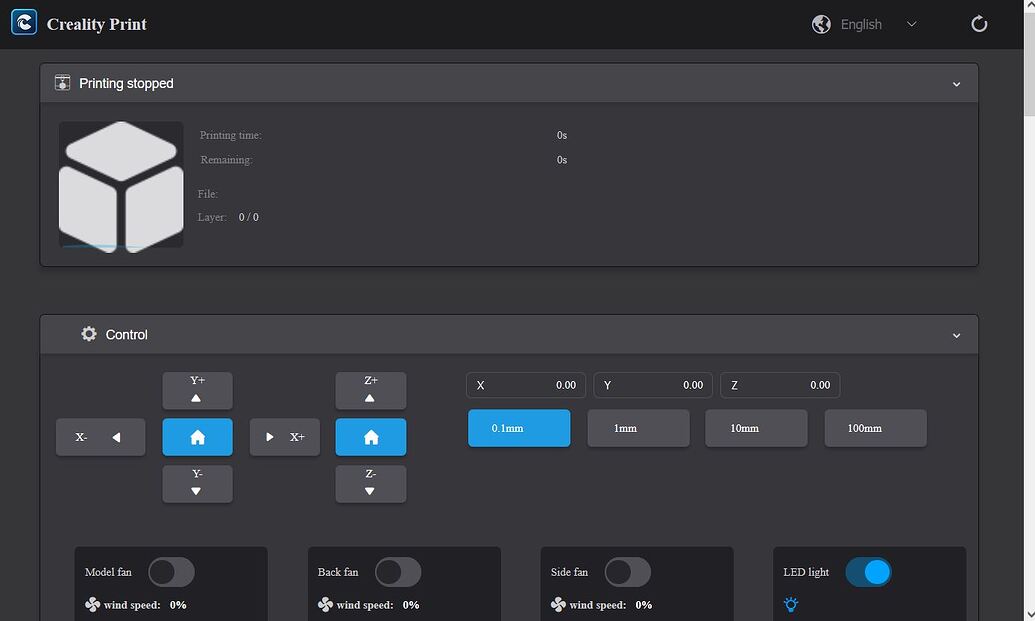The width and height of the screenshot is (1035, 621).
Task: Click the Back fan icon next to wind speed
Action: tap(325, 605)
